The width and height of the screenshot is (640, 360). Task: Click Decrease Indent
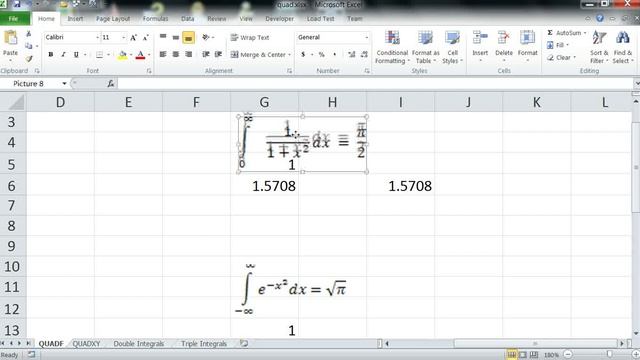206,54
